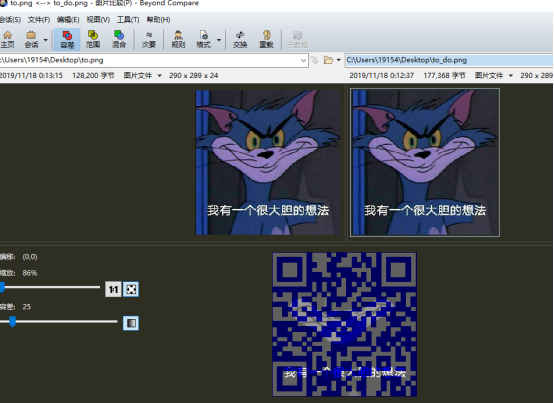Click the right path field to_do.png
The height and width of the screenshot is (403, 554).
click(449, 60)
